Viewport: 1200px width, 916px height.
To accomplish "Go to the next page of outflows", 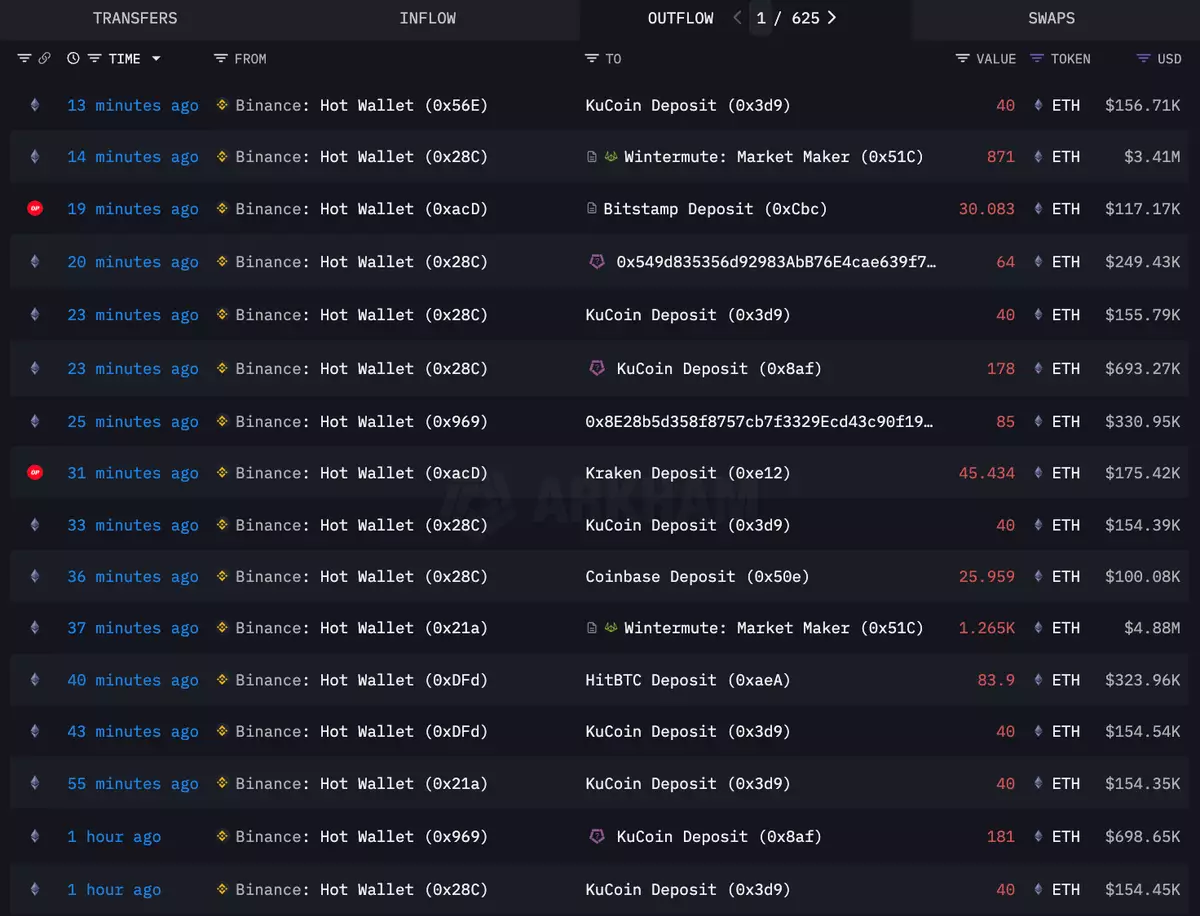I will (832, 18).
